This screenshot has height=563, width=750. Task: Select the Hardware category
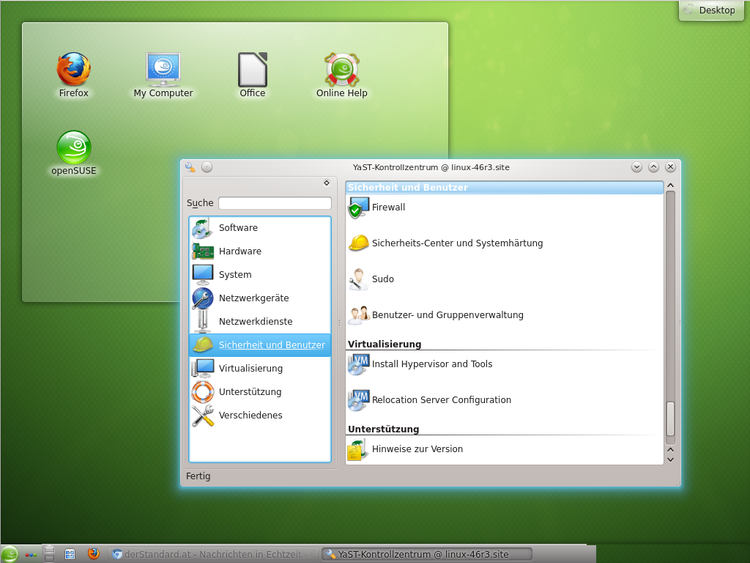240,251
